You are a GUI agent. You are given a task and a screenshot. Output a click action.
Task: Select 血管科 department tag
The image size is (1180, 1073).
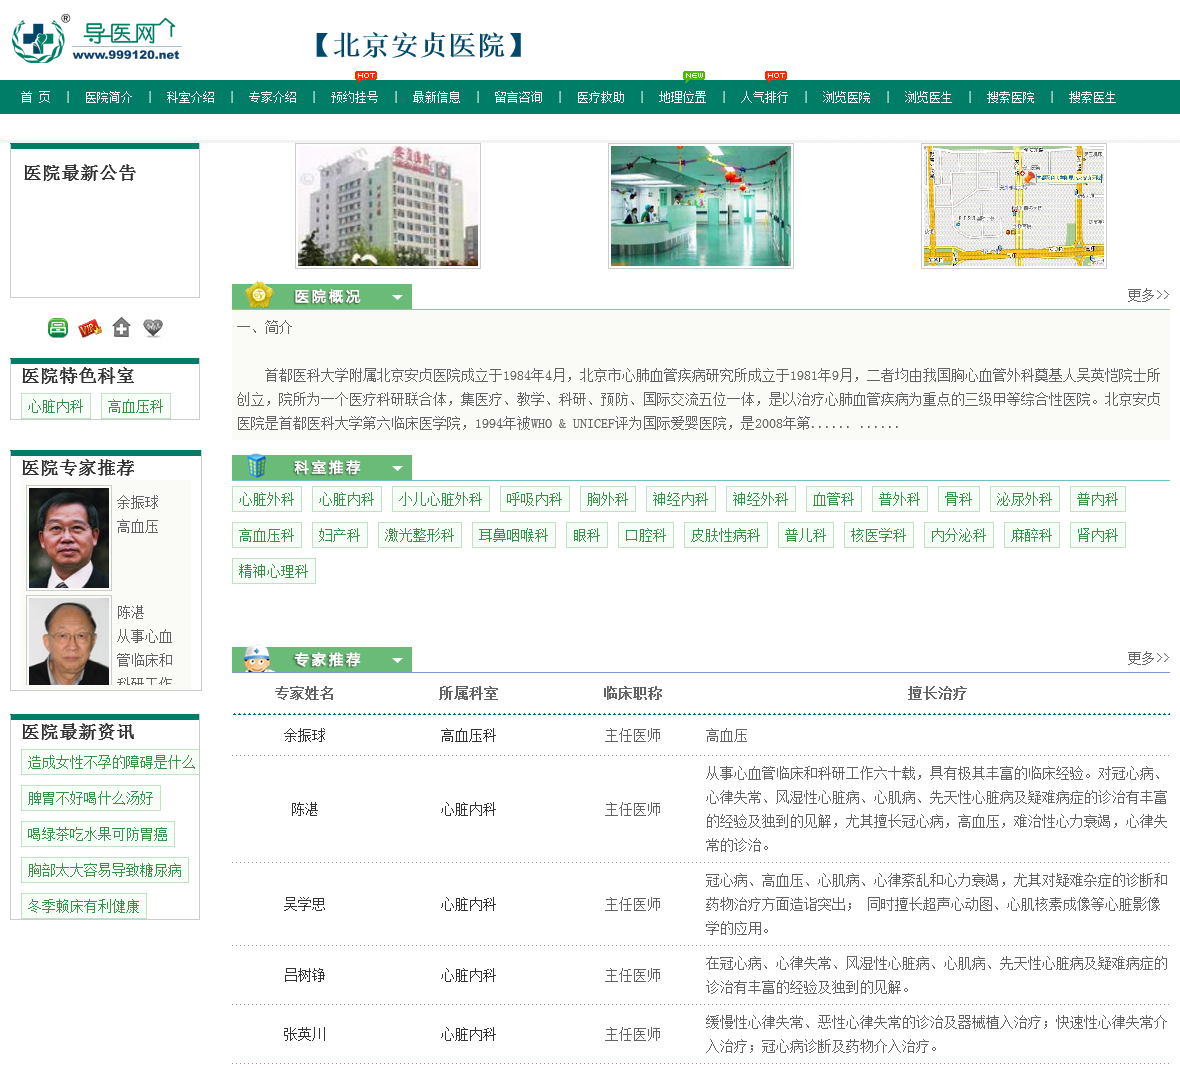click(833, 500)
